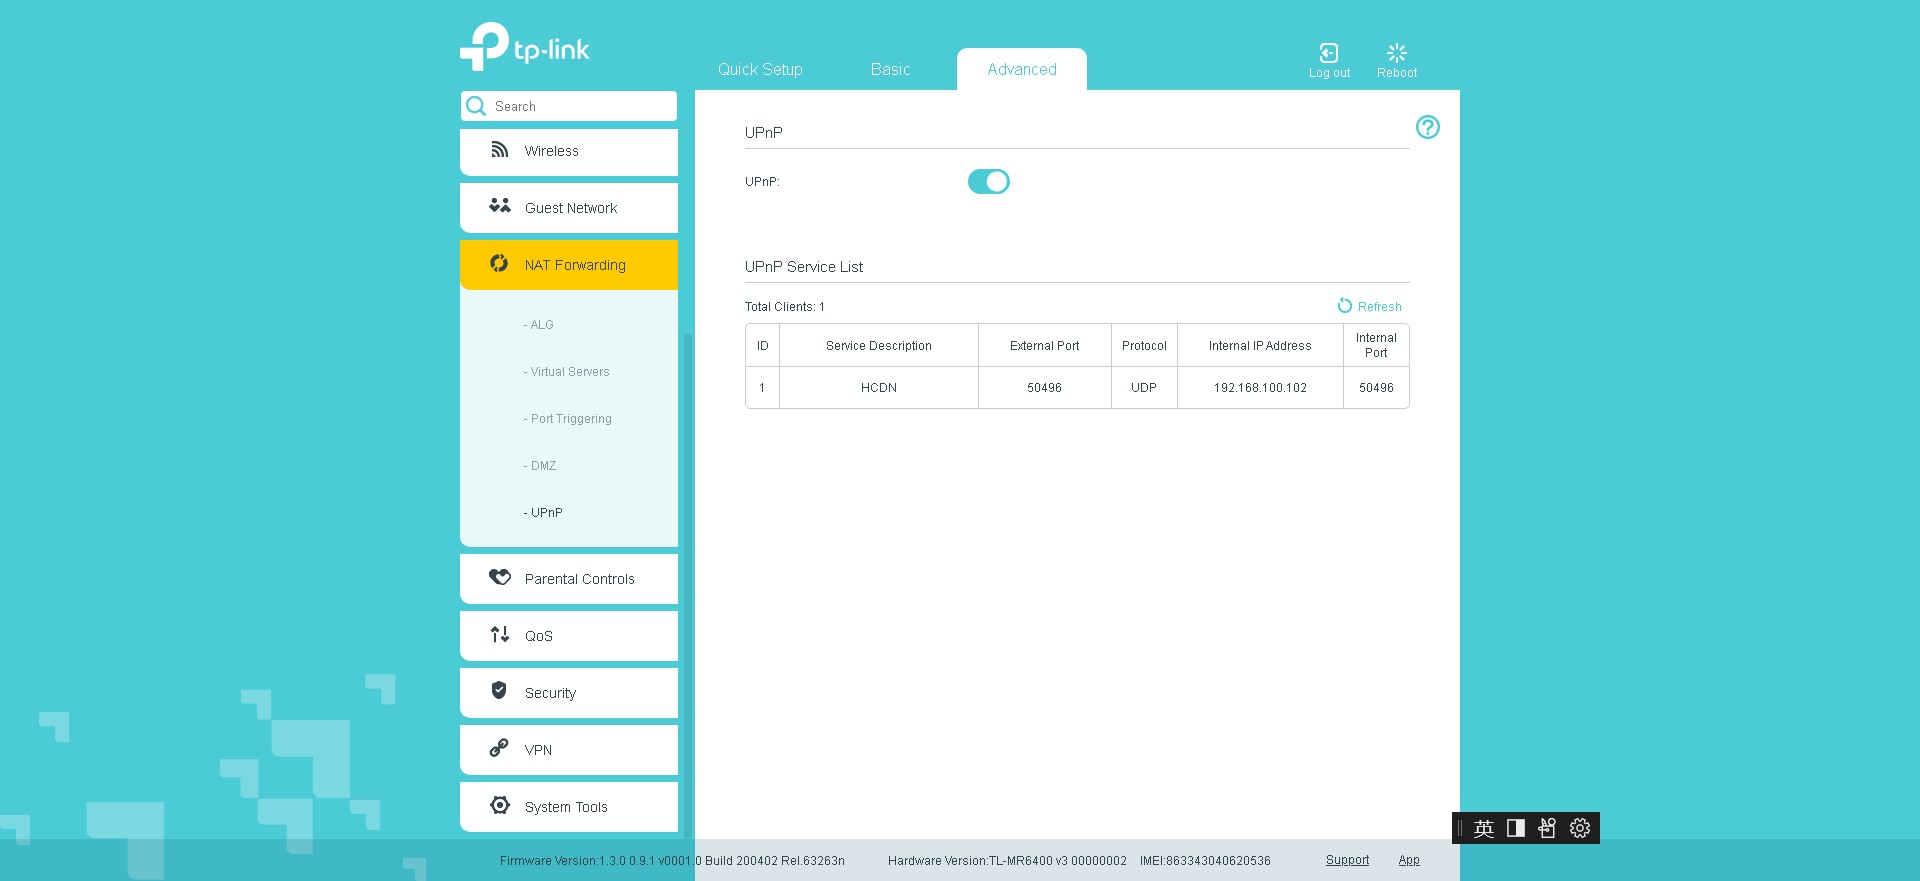The image size is (1920, 881).
Task: Click the Firmware Version text
Action: pyautogui.click(x=672, y=861)
